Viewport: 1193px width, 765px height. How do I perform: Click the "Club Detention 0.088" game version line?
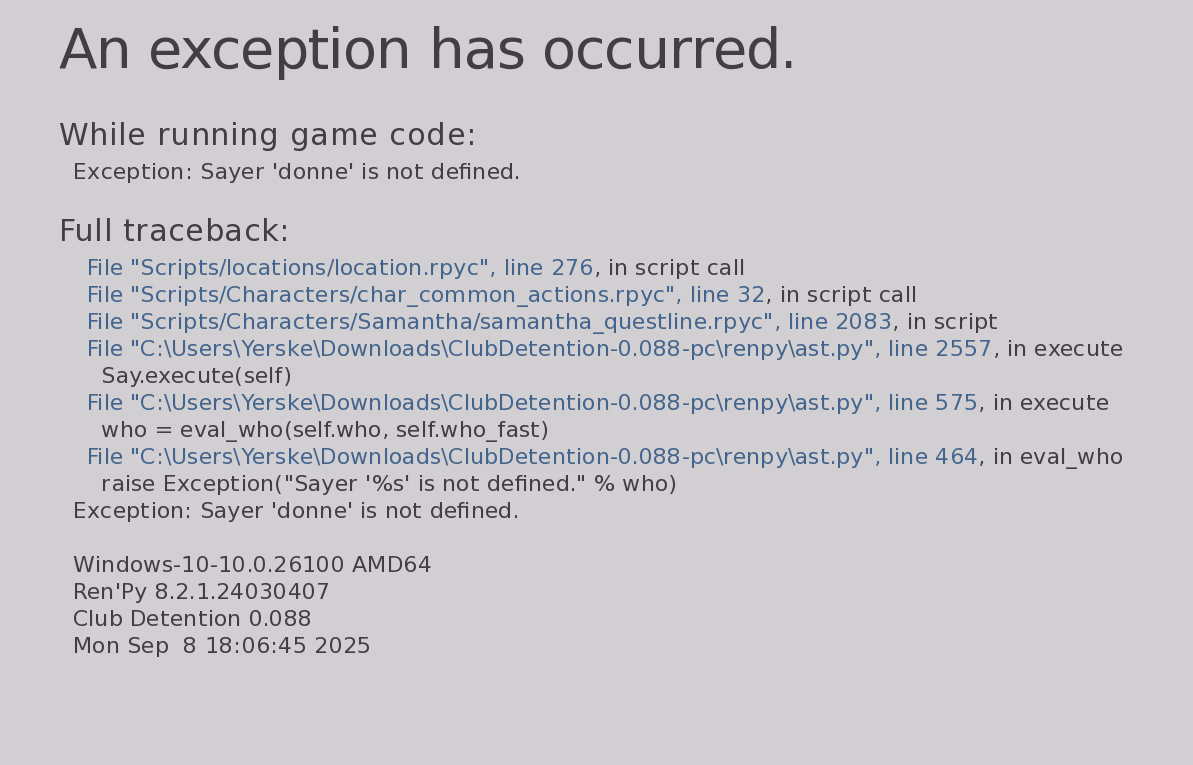point(192,619)
